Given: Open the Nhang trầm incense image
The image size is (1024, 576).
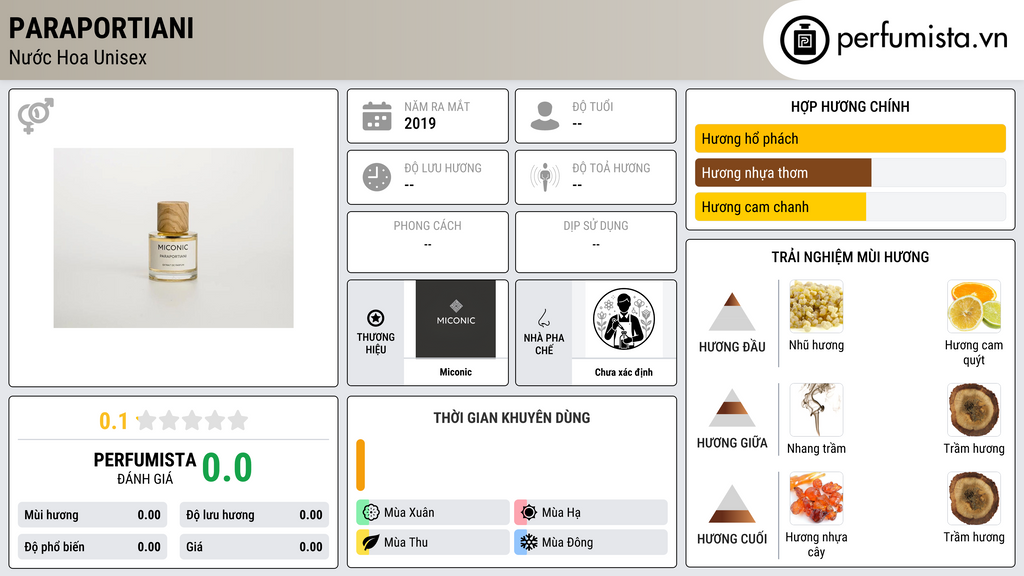Looking at the screenshot, I should (x=816, y=409).
